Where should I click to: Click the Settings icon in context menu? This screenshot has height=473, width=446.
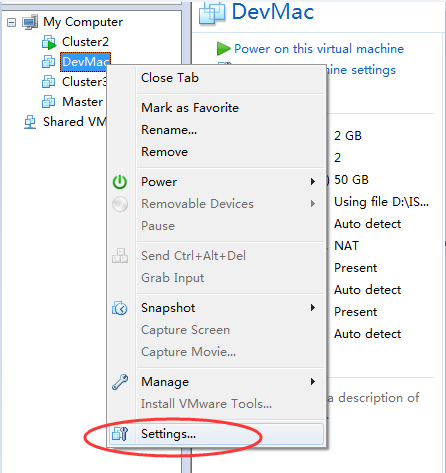pyautogui.click(x=120, y=434)
